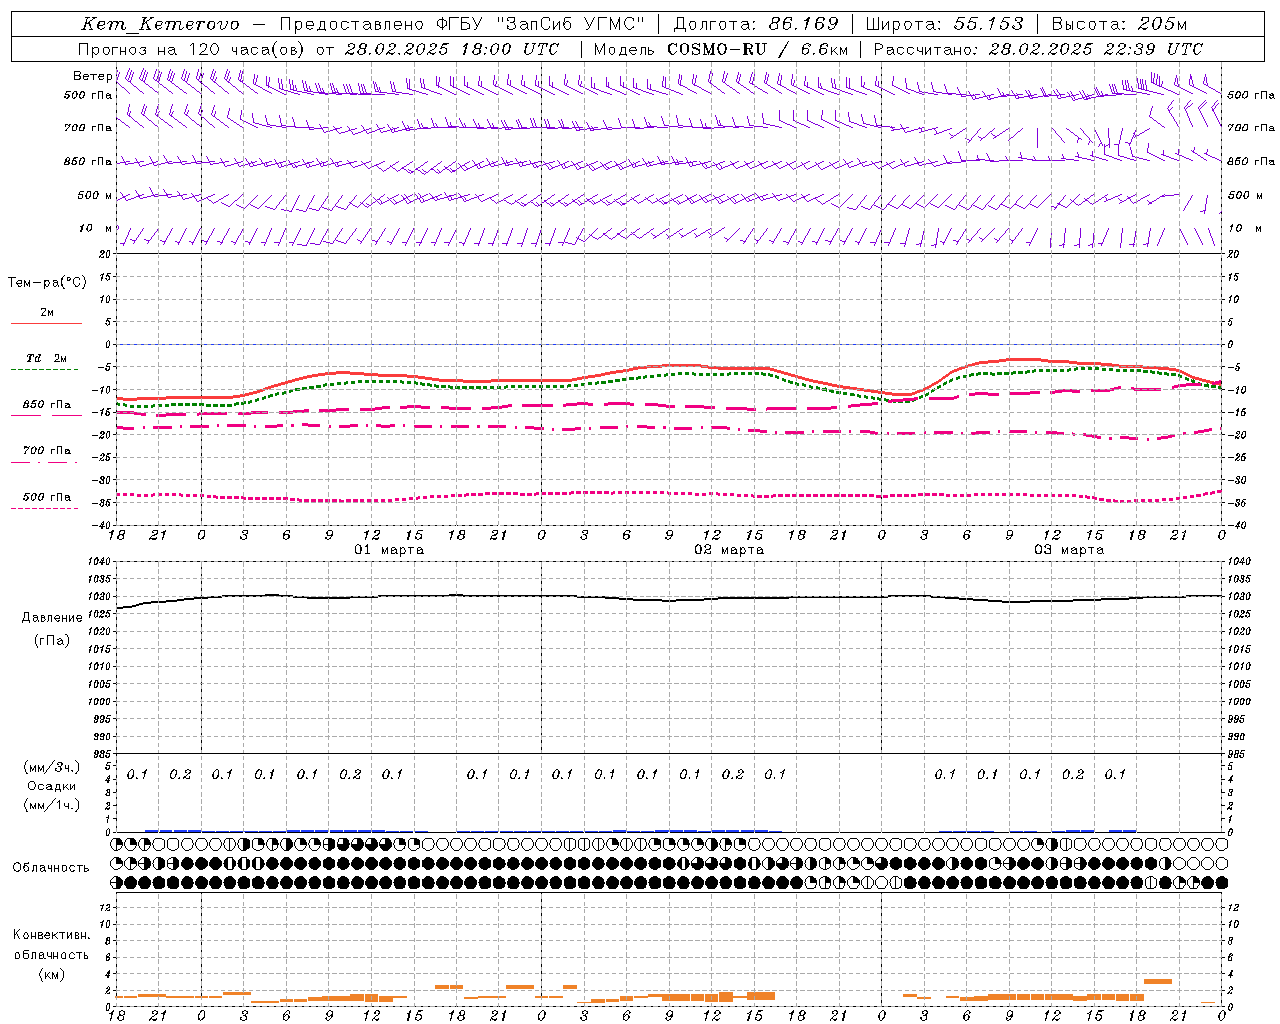Image resolution: width=1280 pixels, height=1024 pixels.
Task: Click the 03 марта date label
Action: click(x=1070, y=550)
